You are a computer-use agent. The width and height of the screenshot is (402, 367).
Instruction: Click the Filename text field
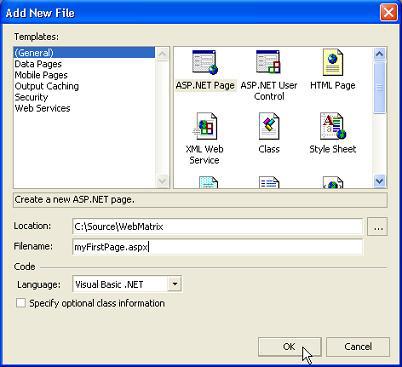point(217,247)
